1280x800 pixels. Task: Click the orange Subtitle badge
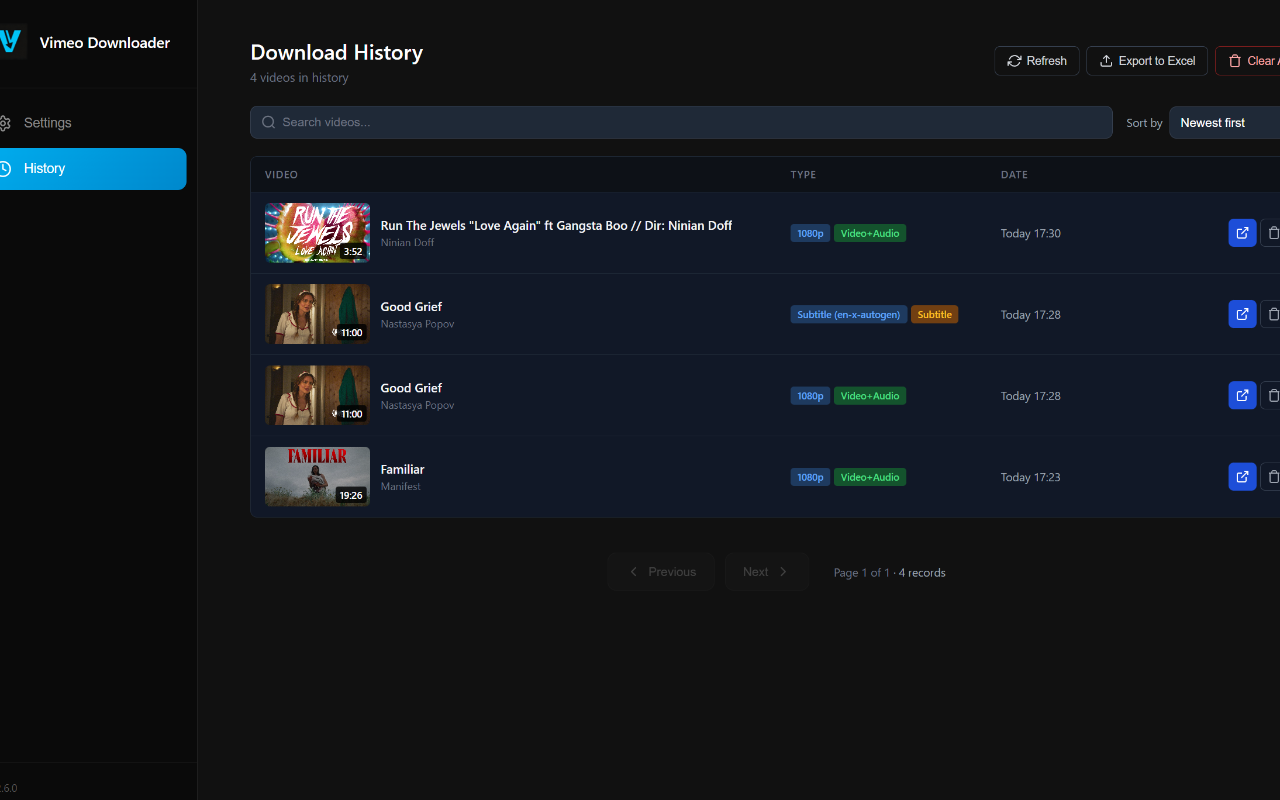(935, 314)
